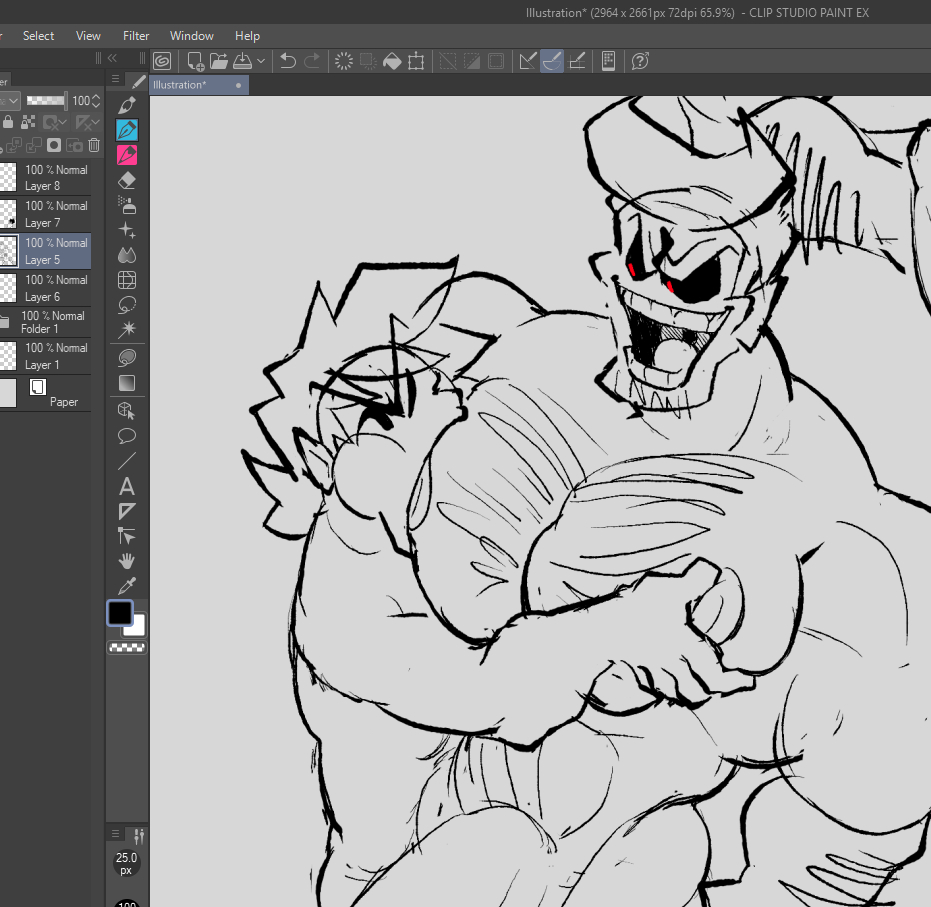This screenshot has height=907, width=931.
Task: Toggle the Lock layer icon
Action: click(8, 122)
